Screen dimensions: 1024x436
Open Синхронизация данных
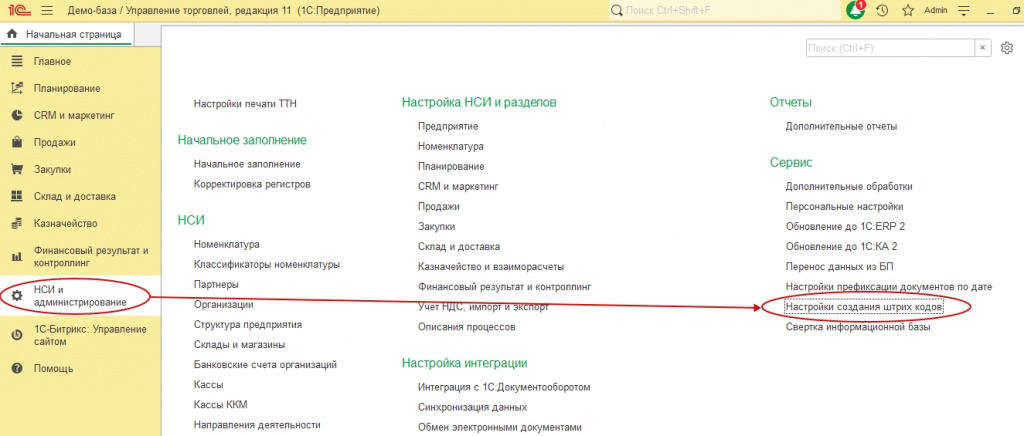(x=473, y=407)
